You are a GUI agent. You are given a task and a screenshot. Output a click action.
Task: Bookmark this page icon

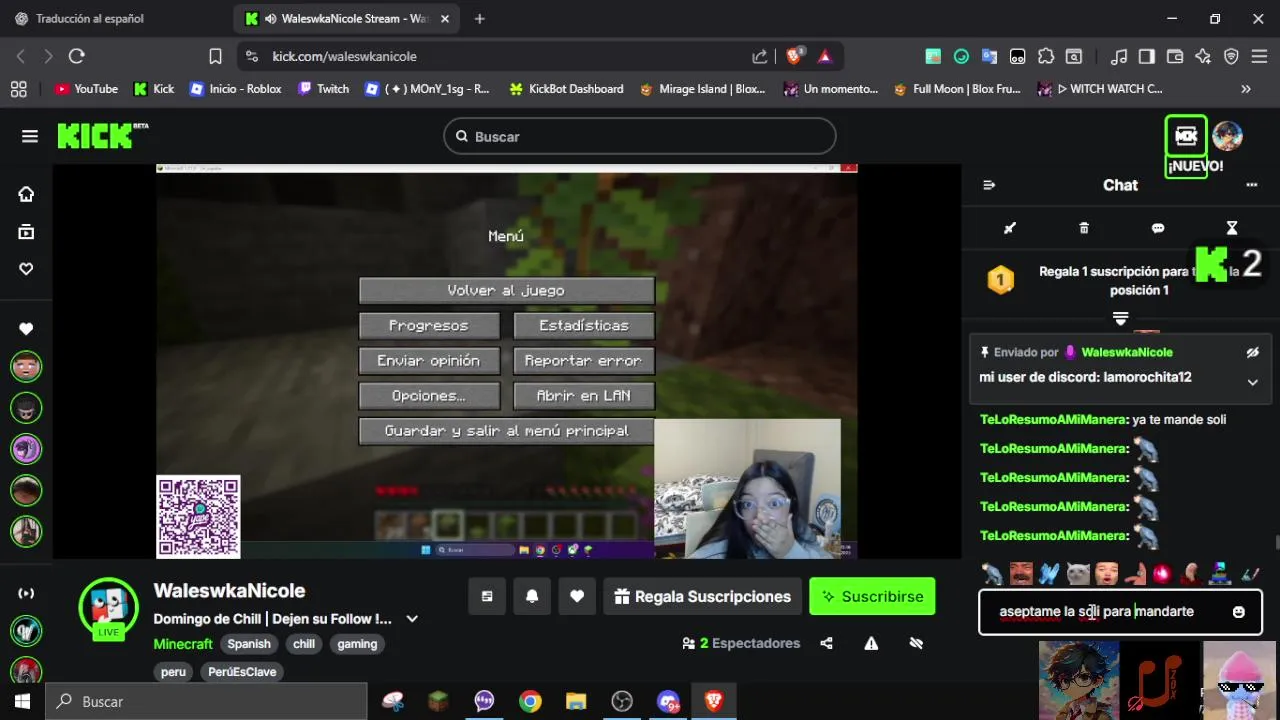click(x=215, y=56)
